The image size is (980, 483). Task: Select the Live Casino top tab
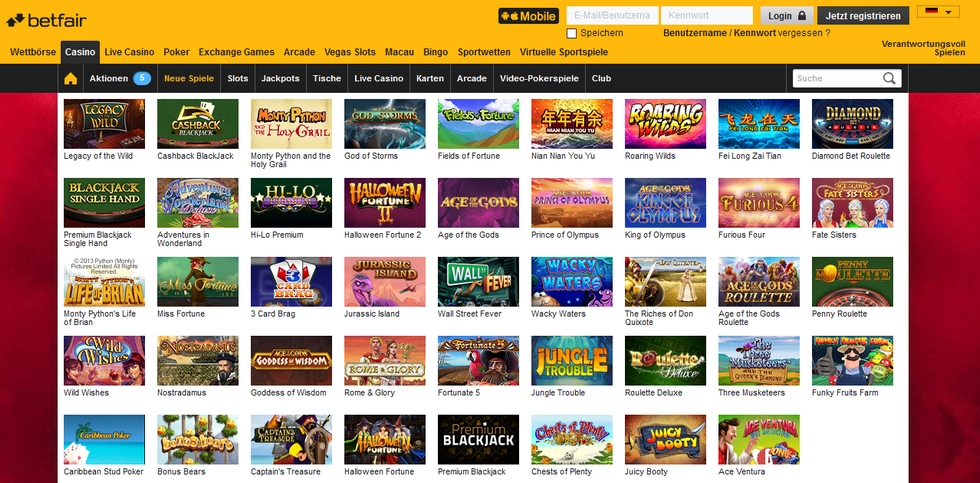129,52
